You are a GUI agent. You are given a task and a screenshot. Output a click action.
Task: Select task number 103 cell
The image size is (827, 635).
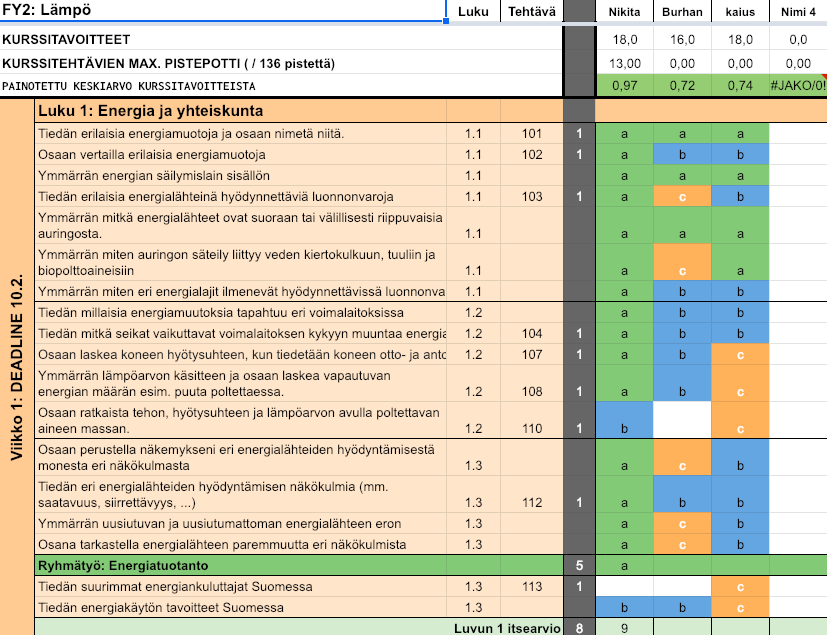coord(532,197)
